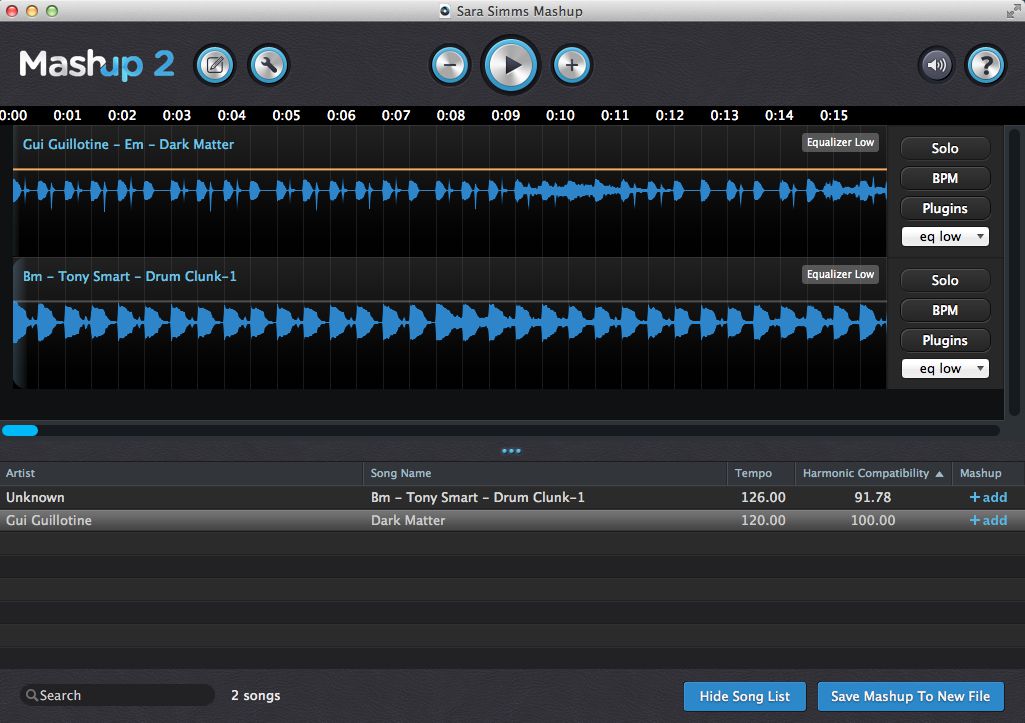Open Help with the question mark icon
The image size is (1025, 723).
pos(985,64)
